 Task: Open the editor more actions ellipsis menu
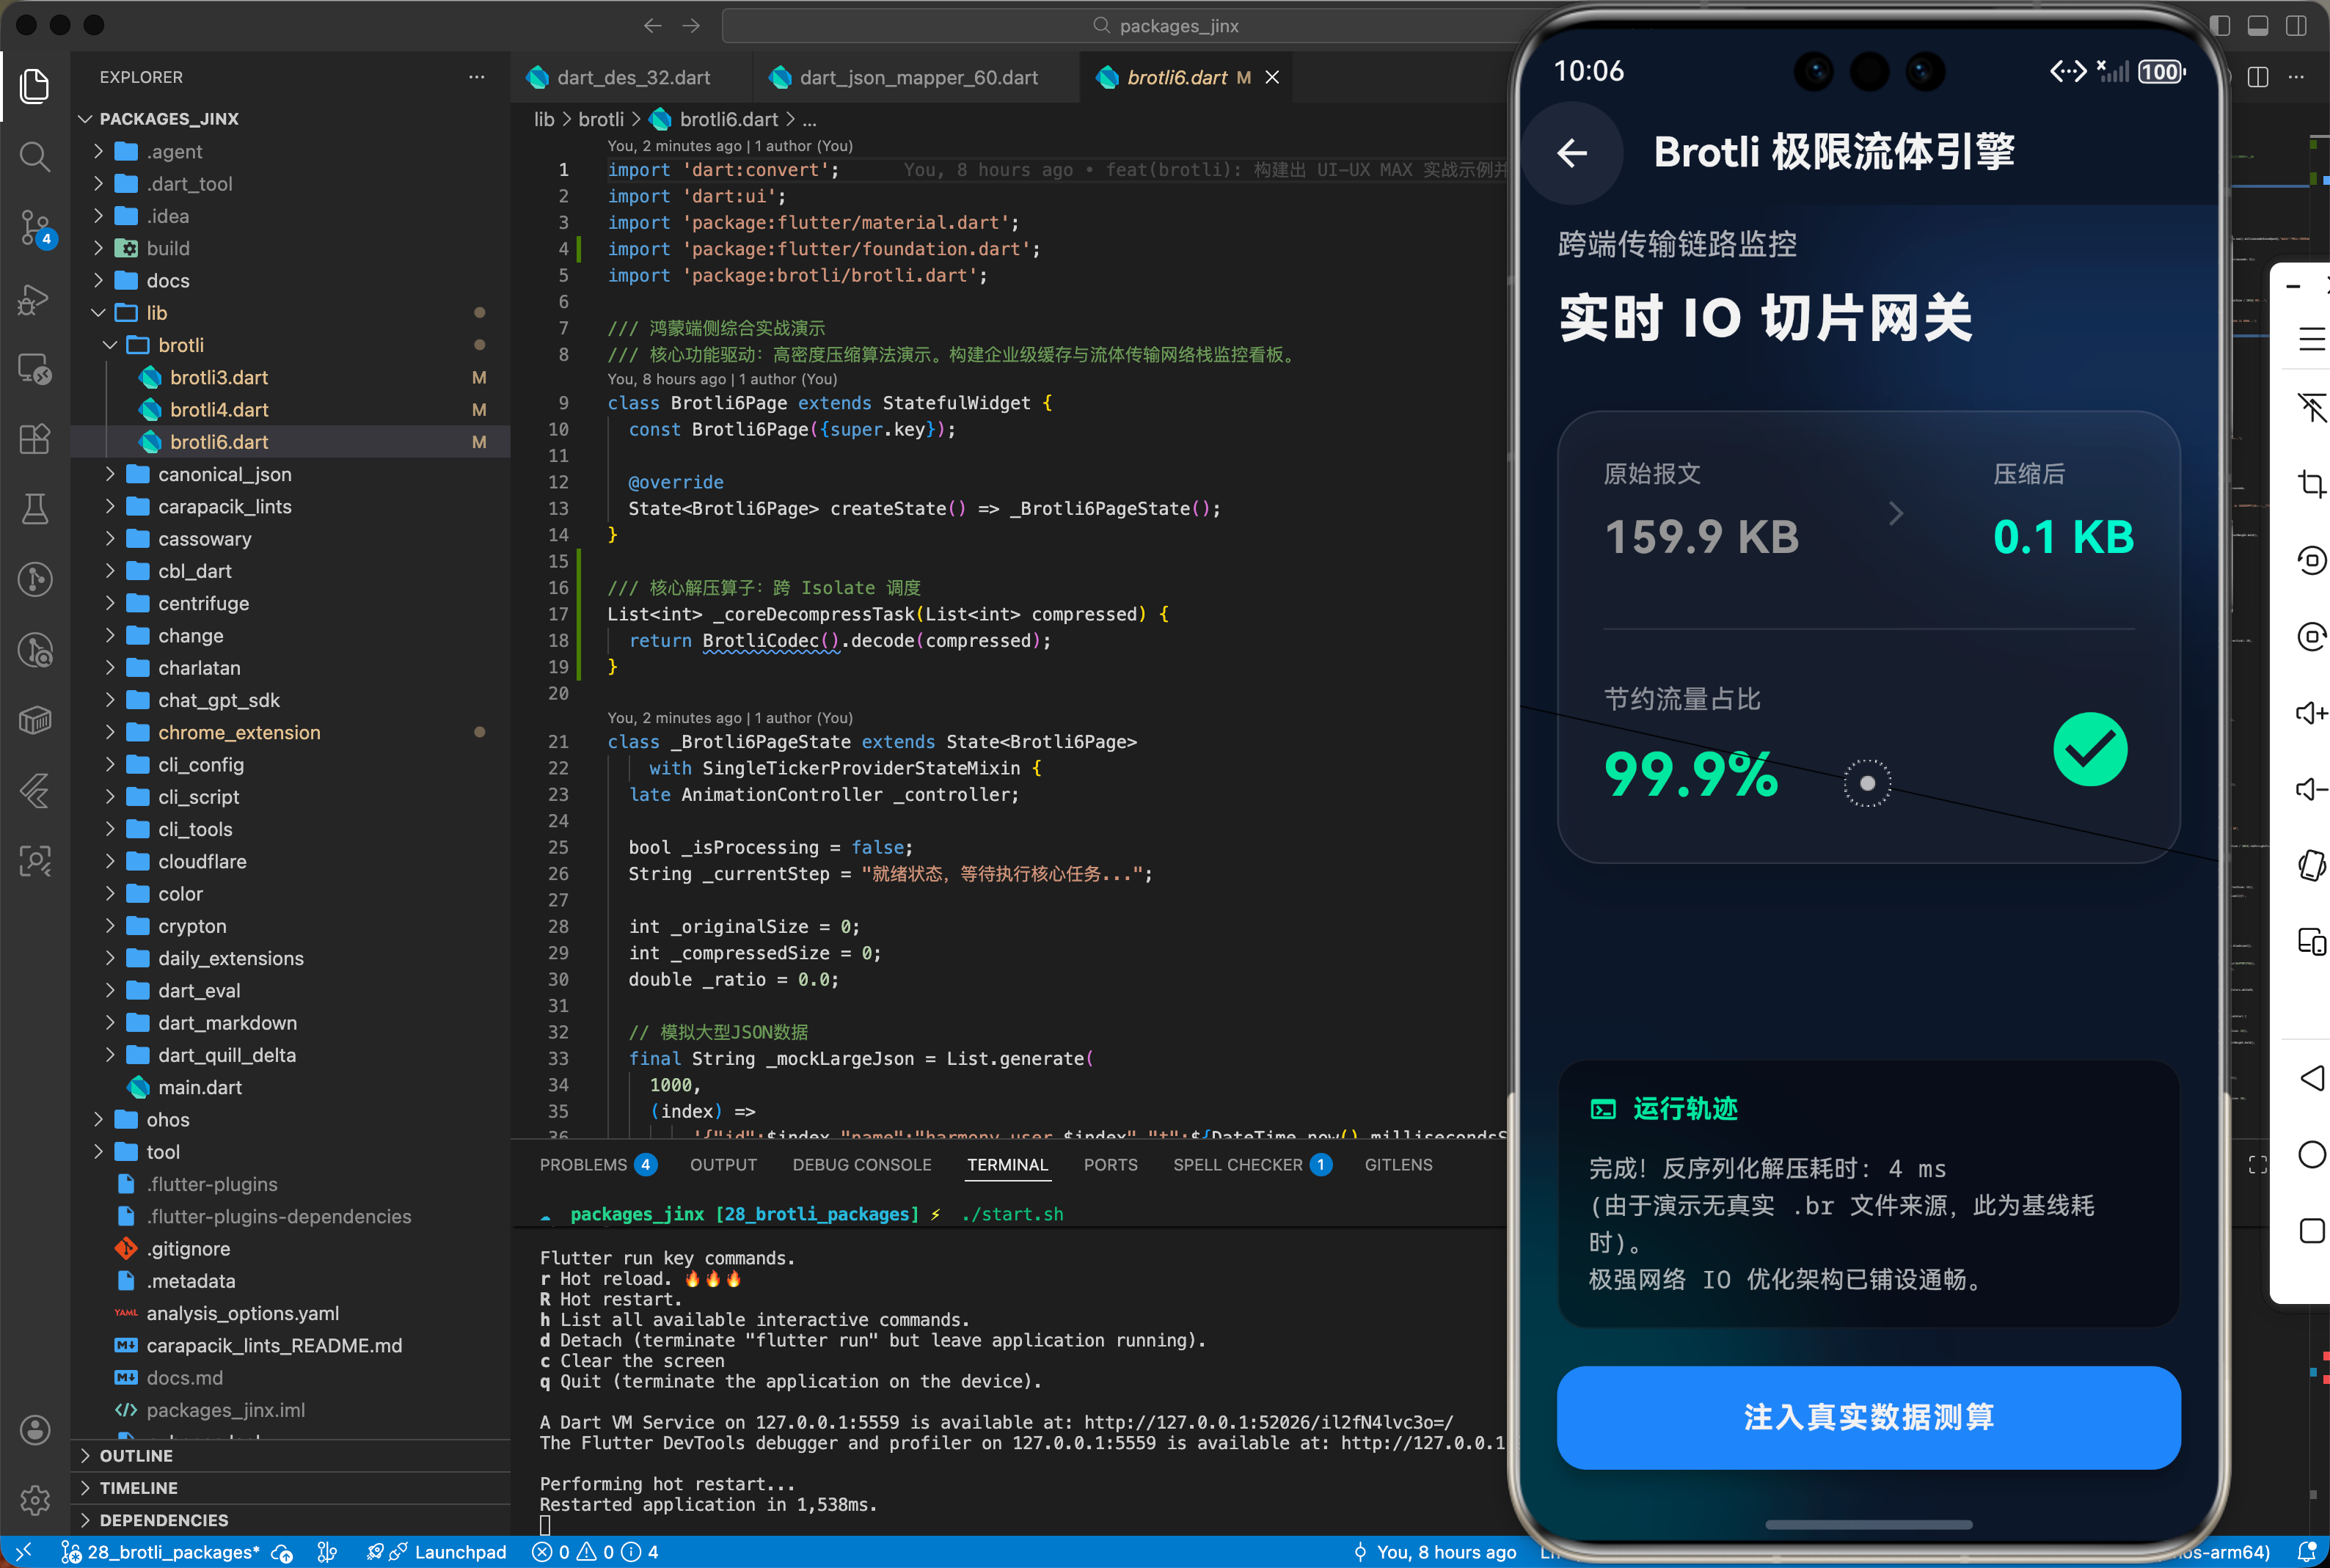coord(2296,77)
